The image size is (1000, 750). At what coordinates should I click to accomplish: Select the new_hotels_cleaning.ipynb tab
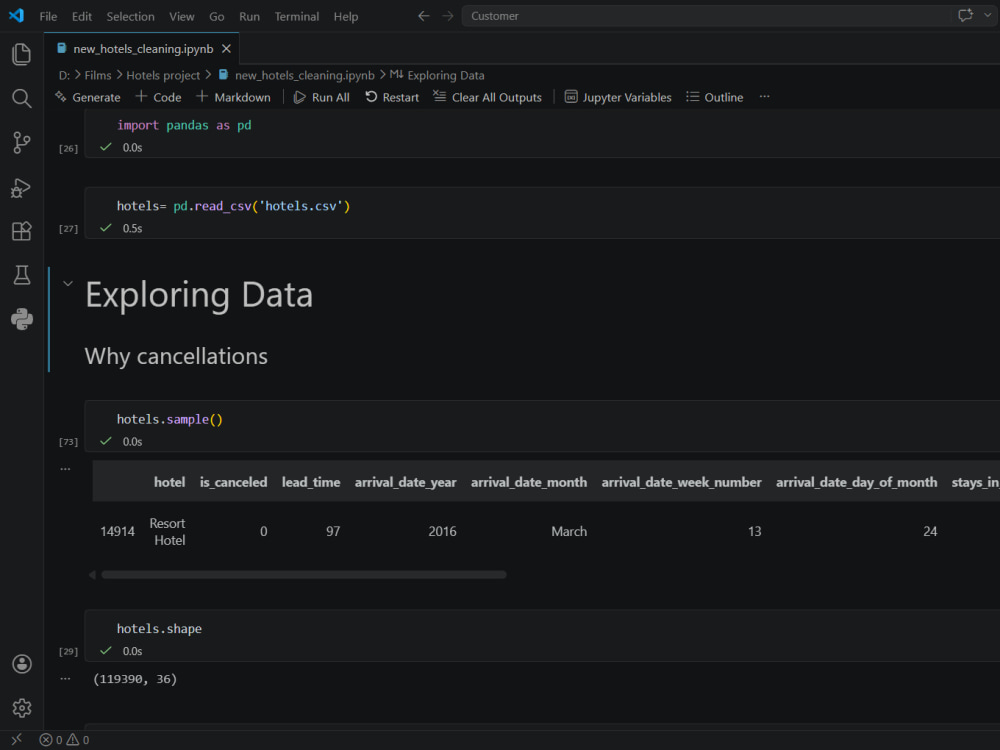[x=142, y=48]
